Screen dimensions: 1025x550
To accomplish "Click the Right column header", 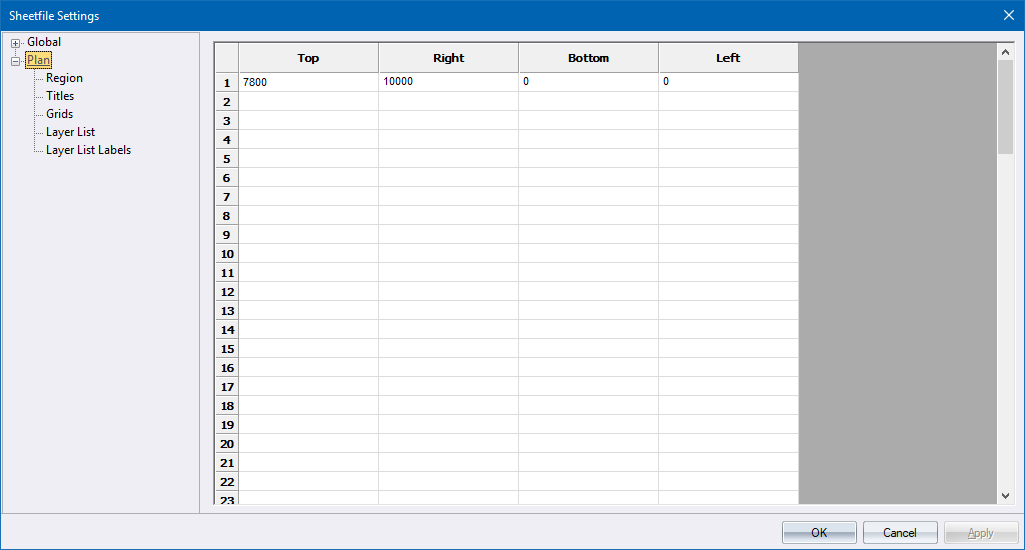I will 448,58.
